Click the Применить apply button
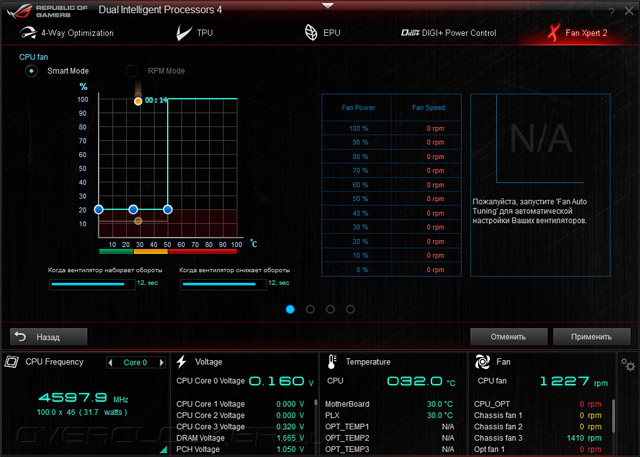 point(591,337)
